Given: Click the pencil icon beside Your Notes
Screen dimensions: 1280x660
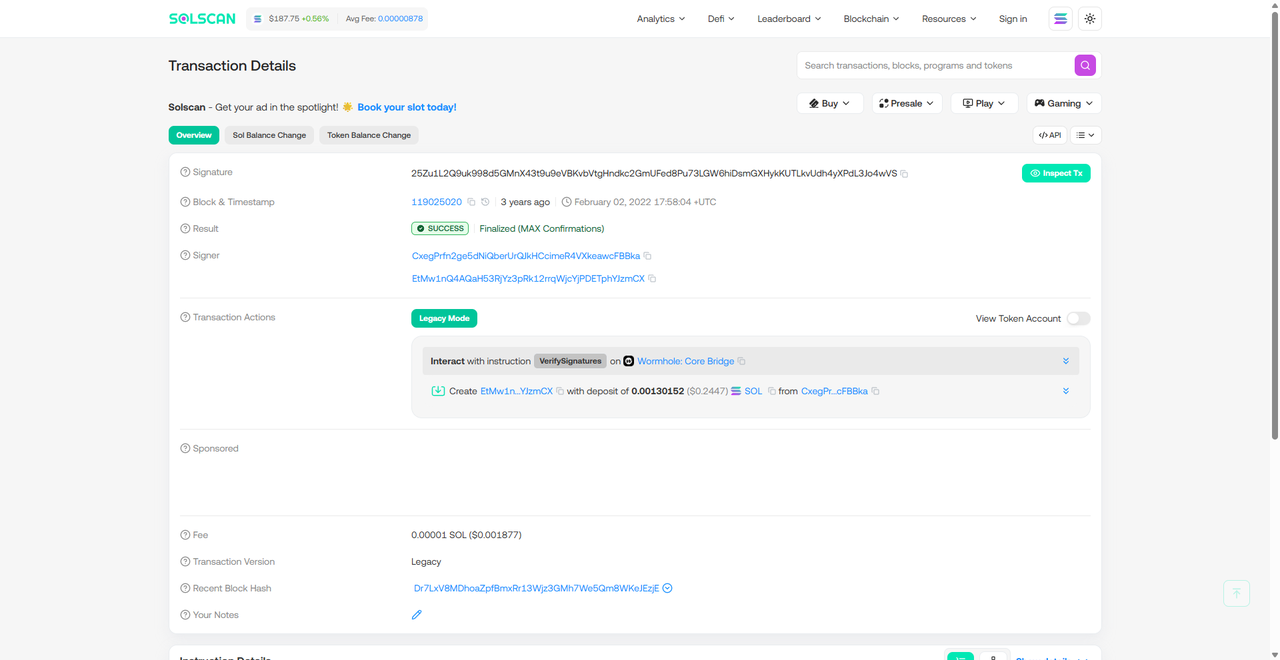Looking at the screenshot, I should point(417,615).
